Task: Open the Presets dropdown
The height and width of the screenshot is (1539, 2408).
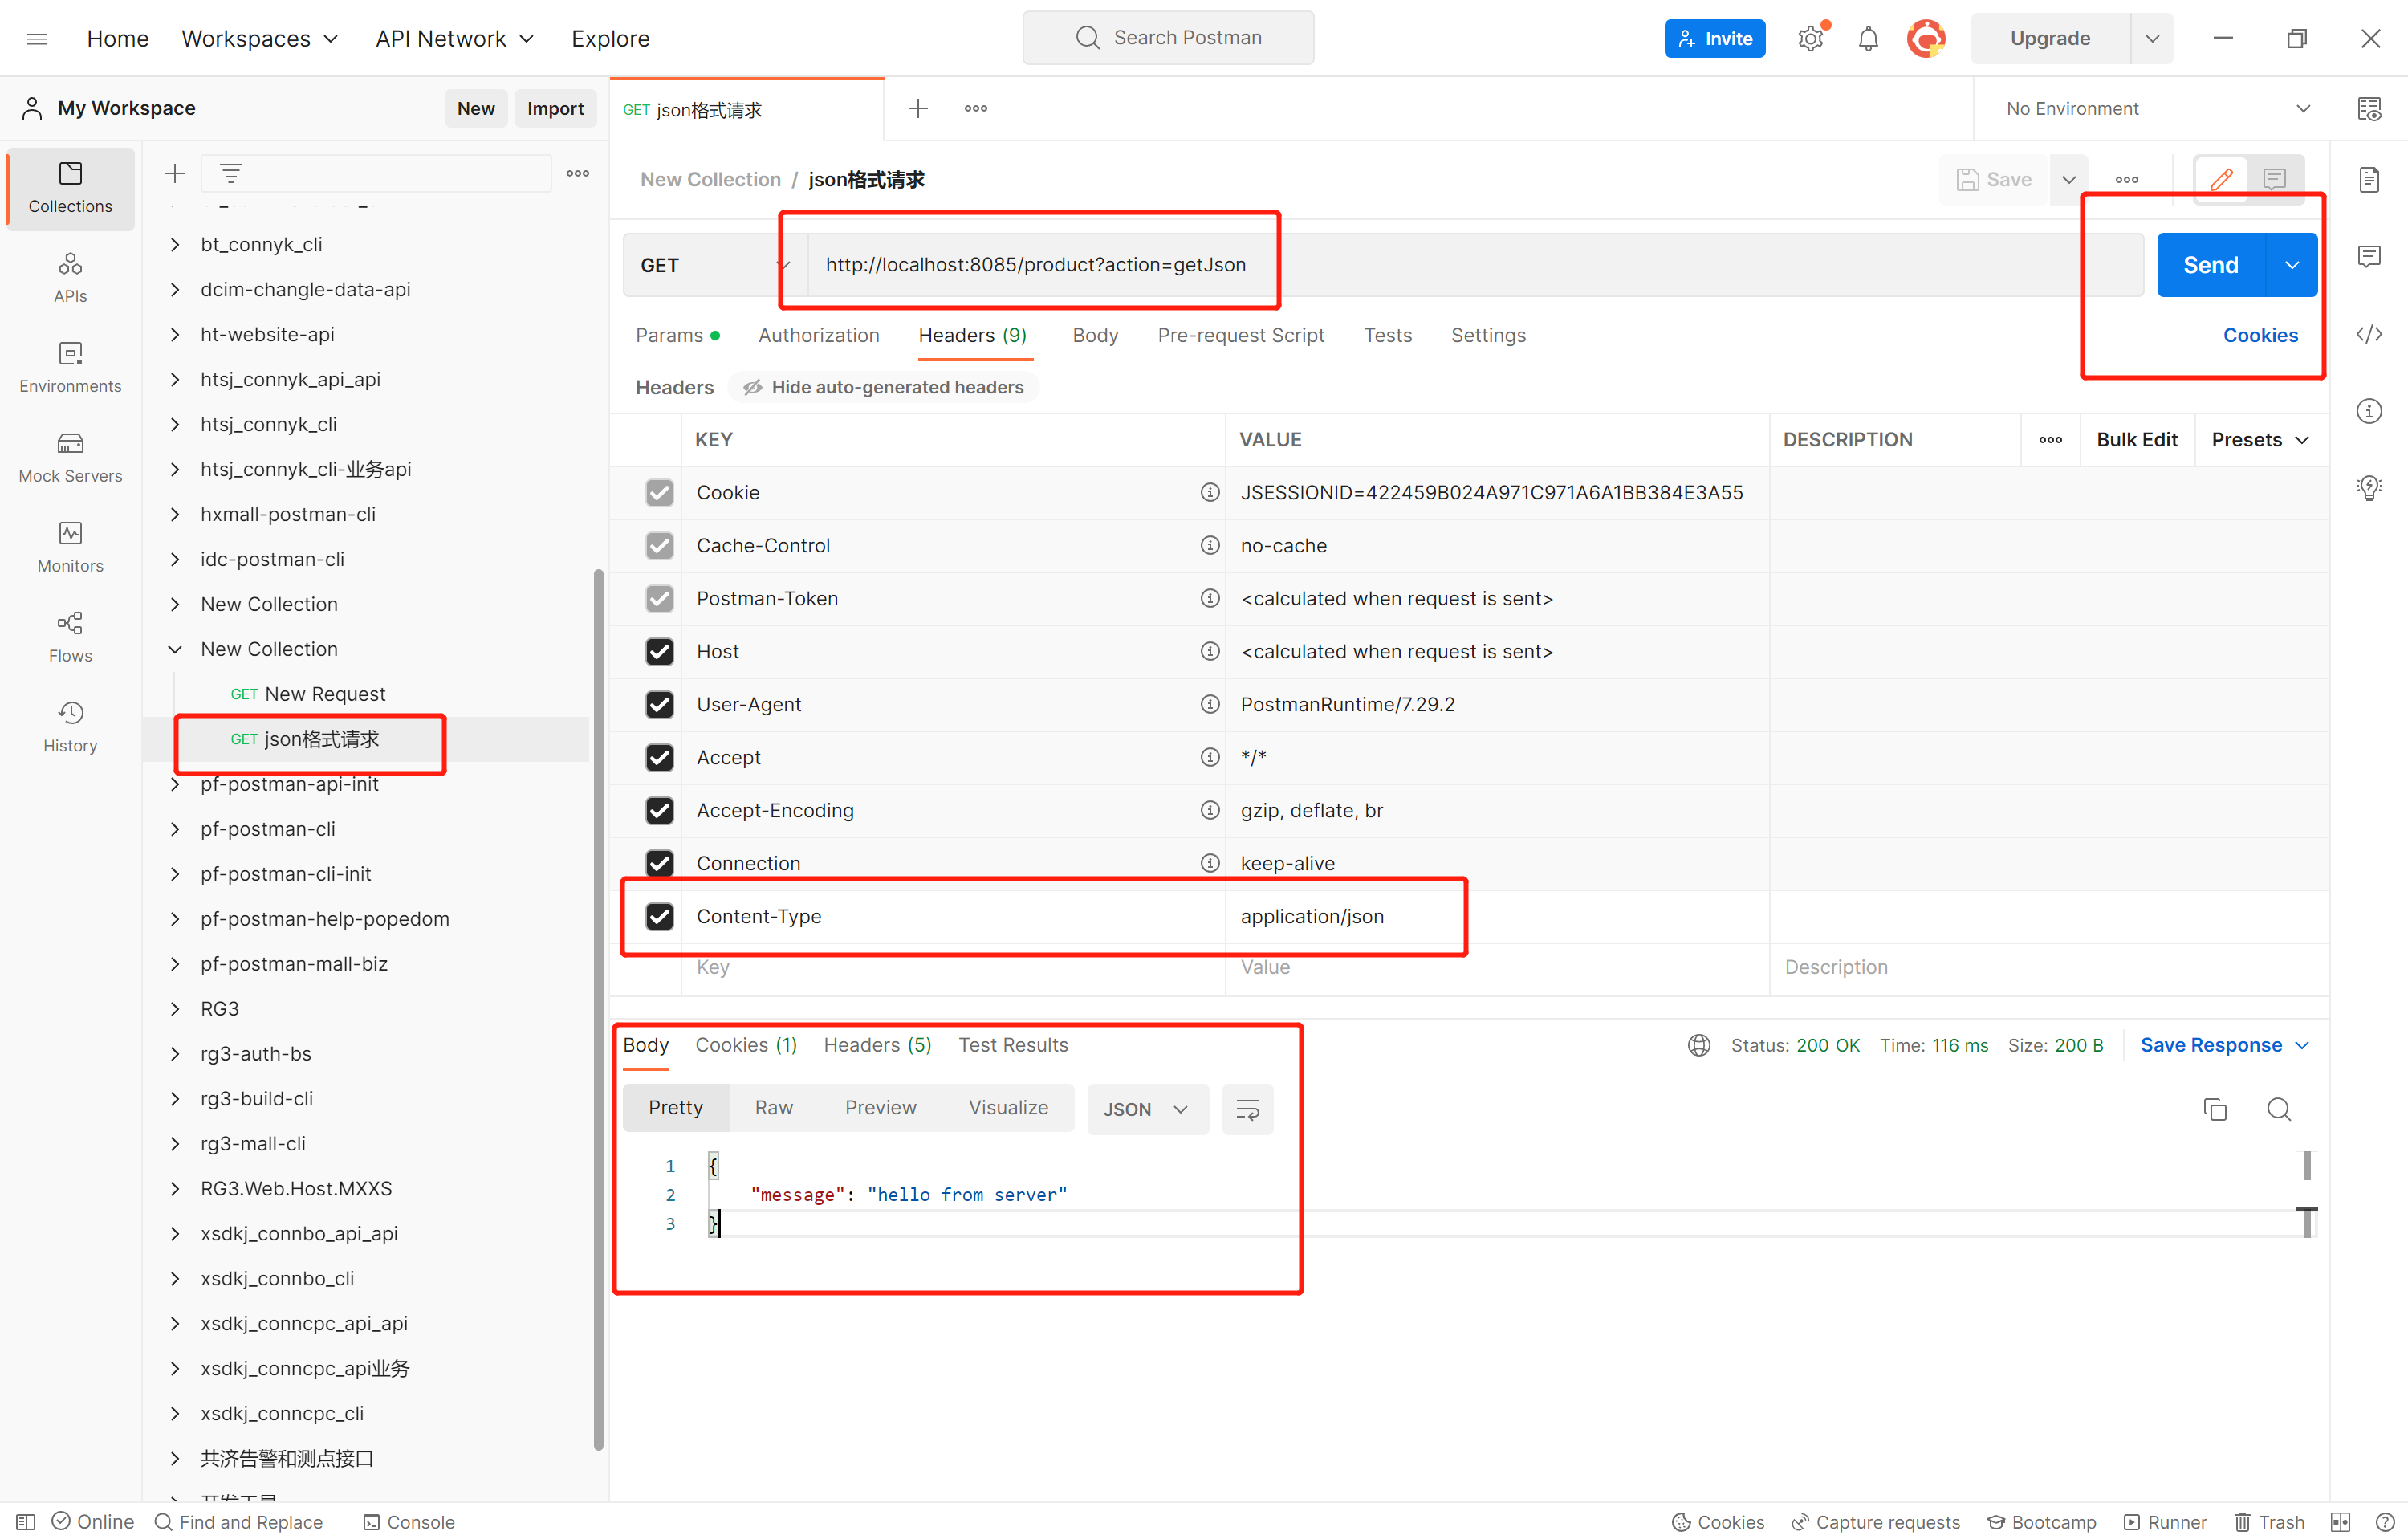Action: [x=2260, y=439]
